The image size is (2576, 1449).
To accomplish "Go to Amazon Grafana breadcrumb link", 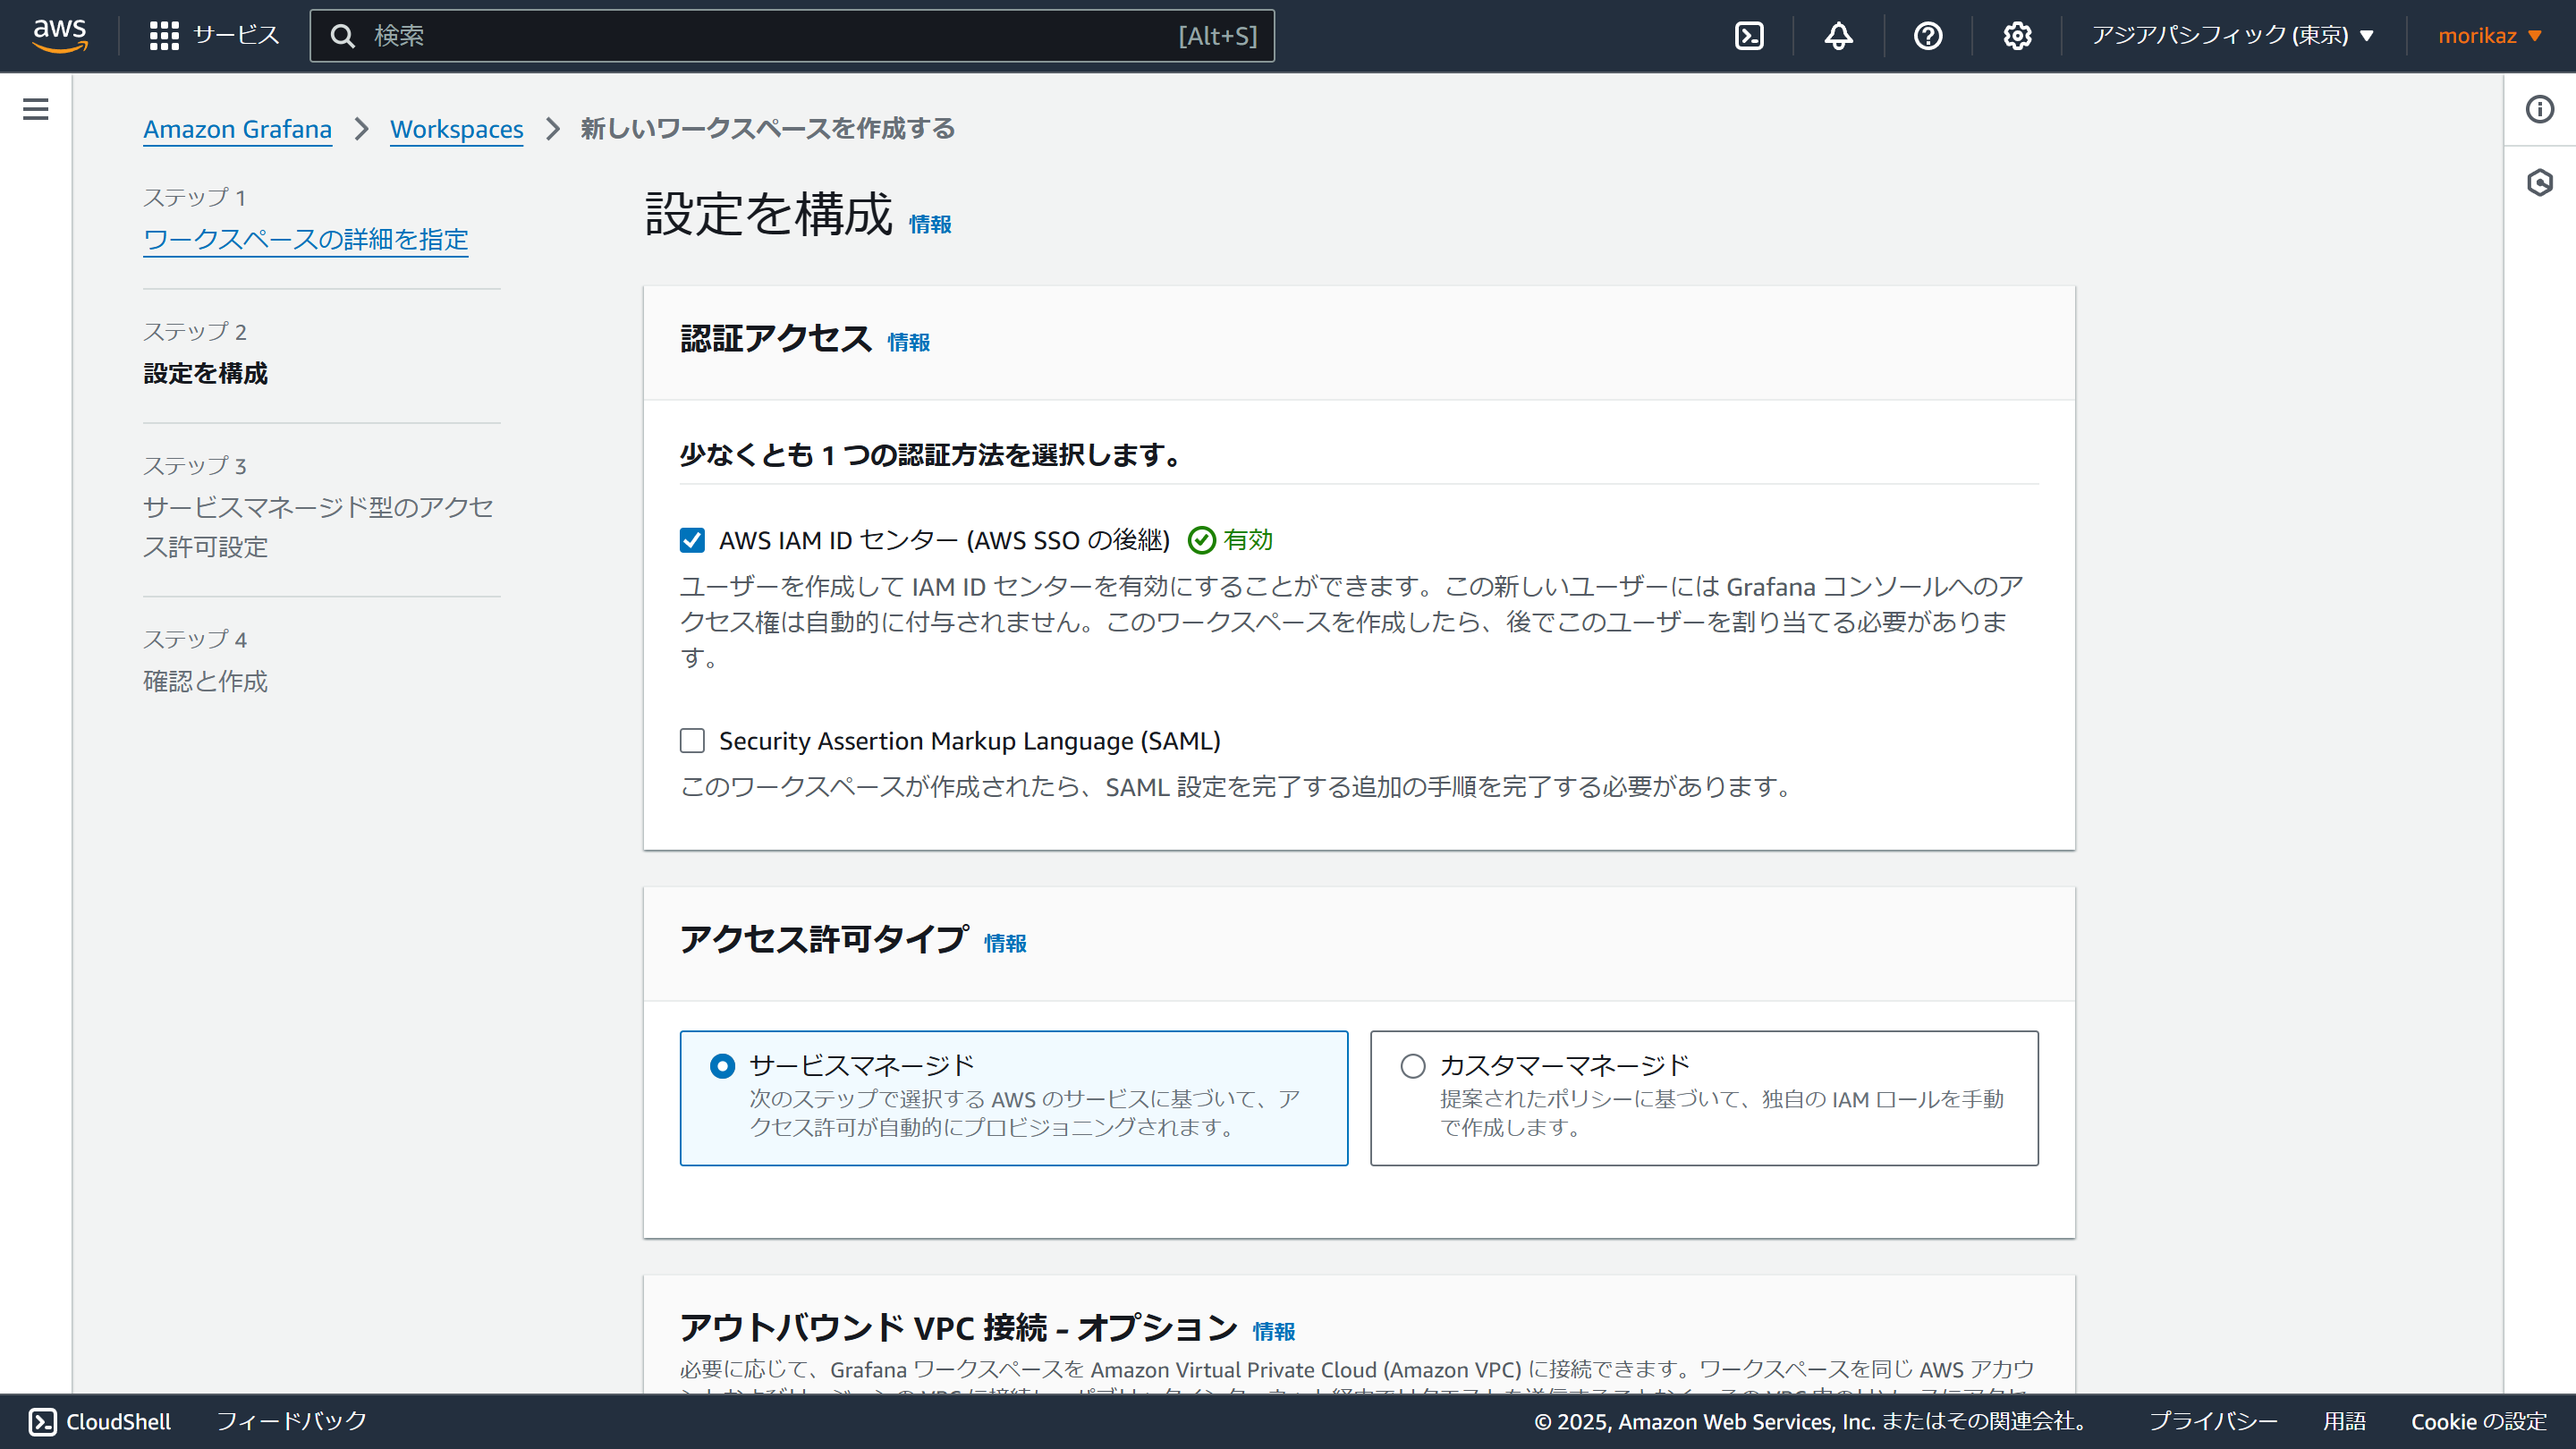I will point(237,129).
